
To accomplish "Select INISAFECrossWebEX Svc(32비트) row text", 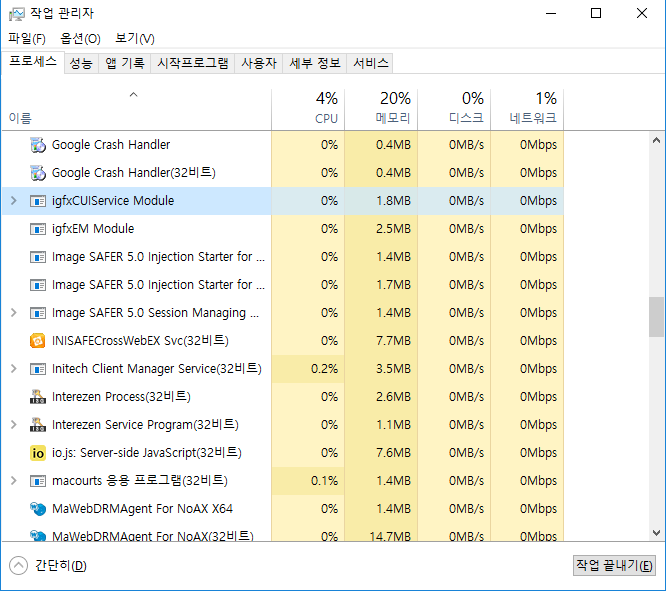I will (140, 341).
